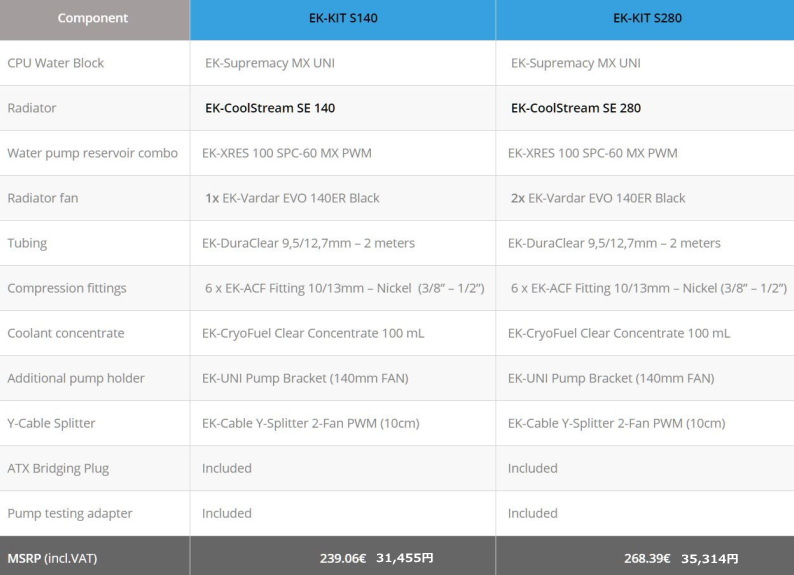
Task: Click the Component column header
Action: point(93,18)
